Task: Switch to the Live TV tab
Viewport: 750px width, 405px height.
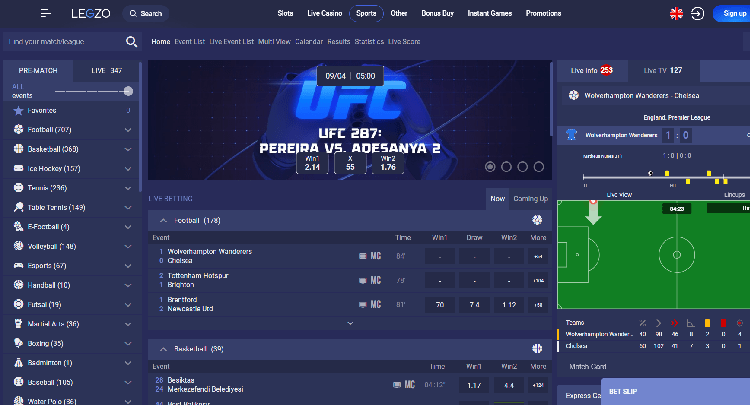Action: (x=662, y=70)
